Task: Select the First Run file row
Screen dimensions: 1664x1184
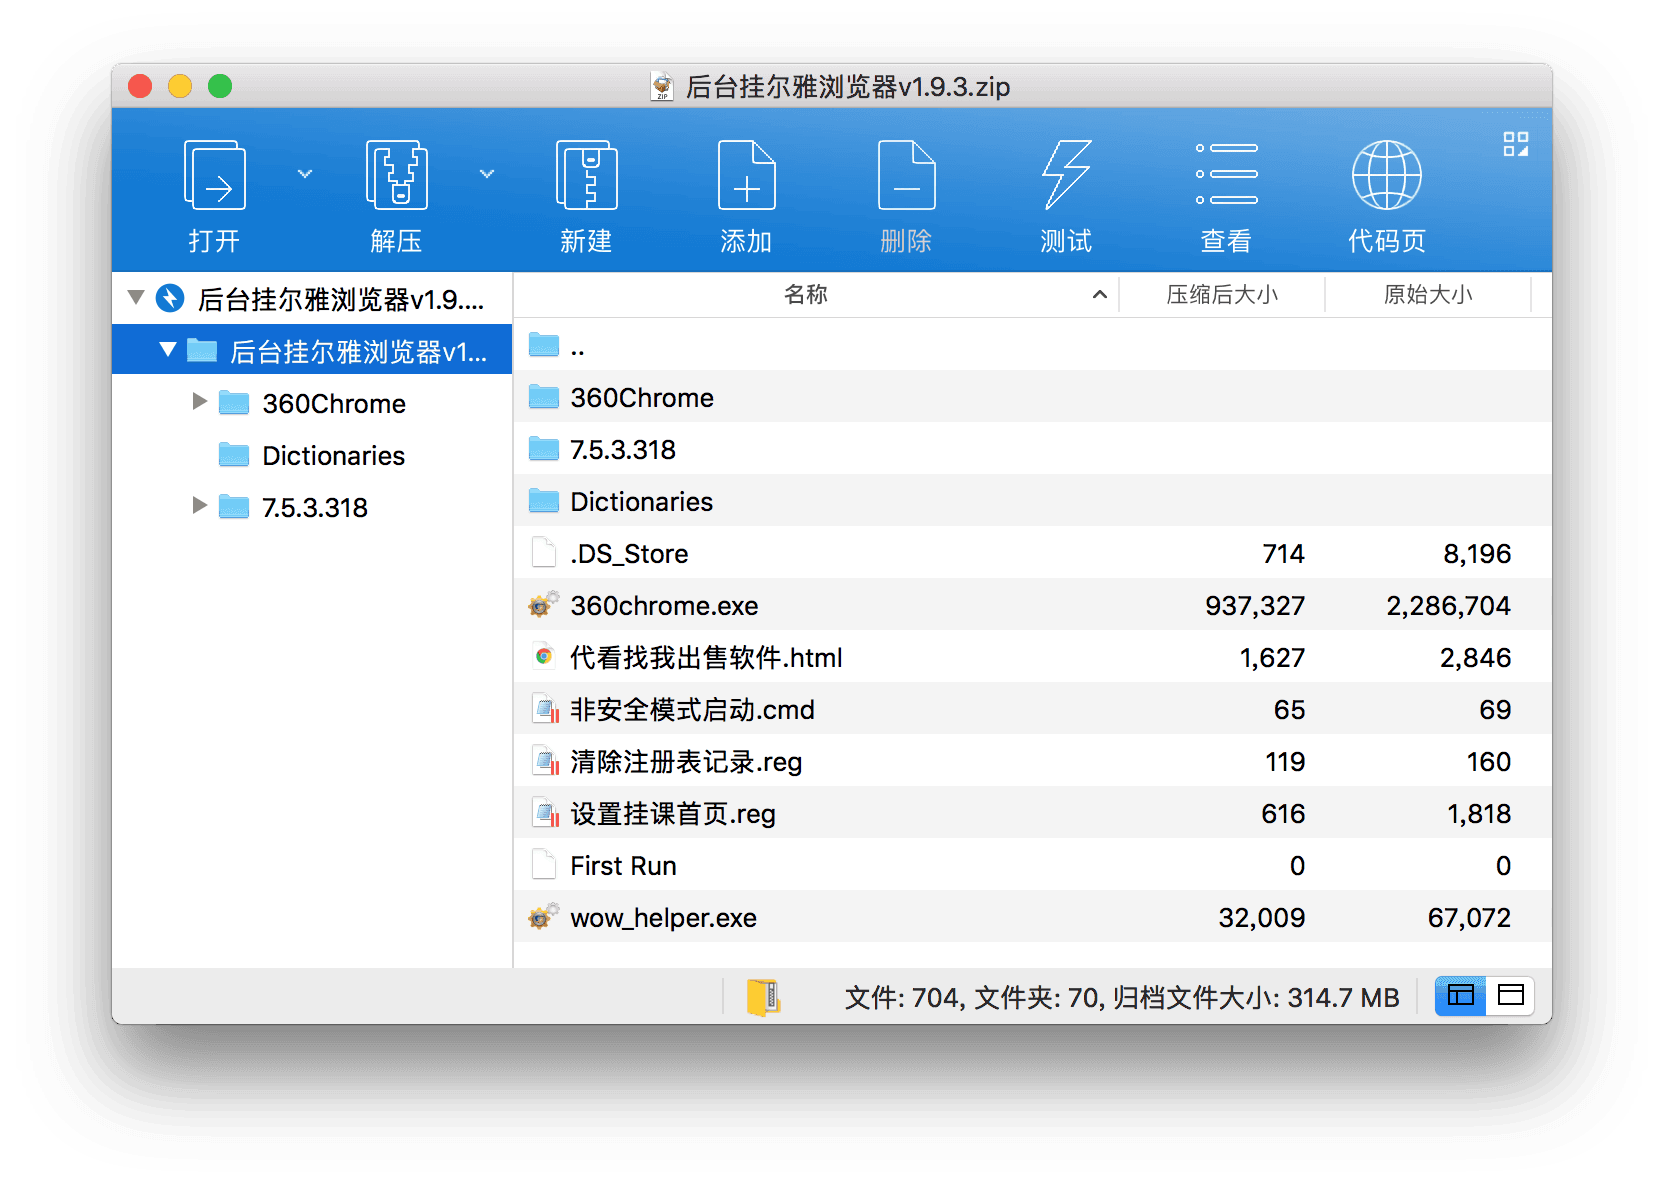Action: coord(1033,866)
